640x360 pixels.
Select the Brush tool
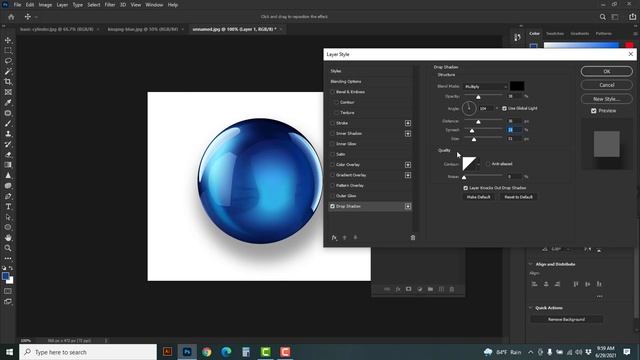click(x=8, y=123)
